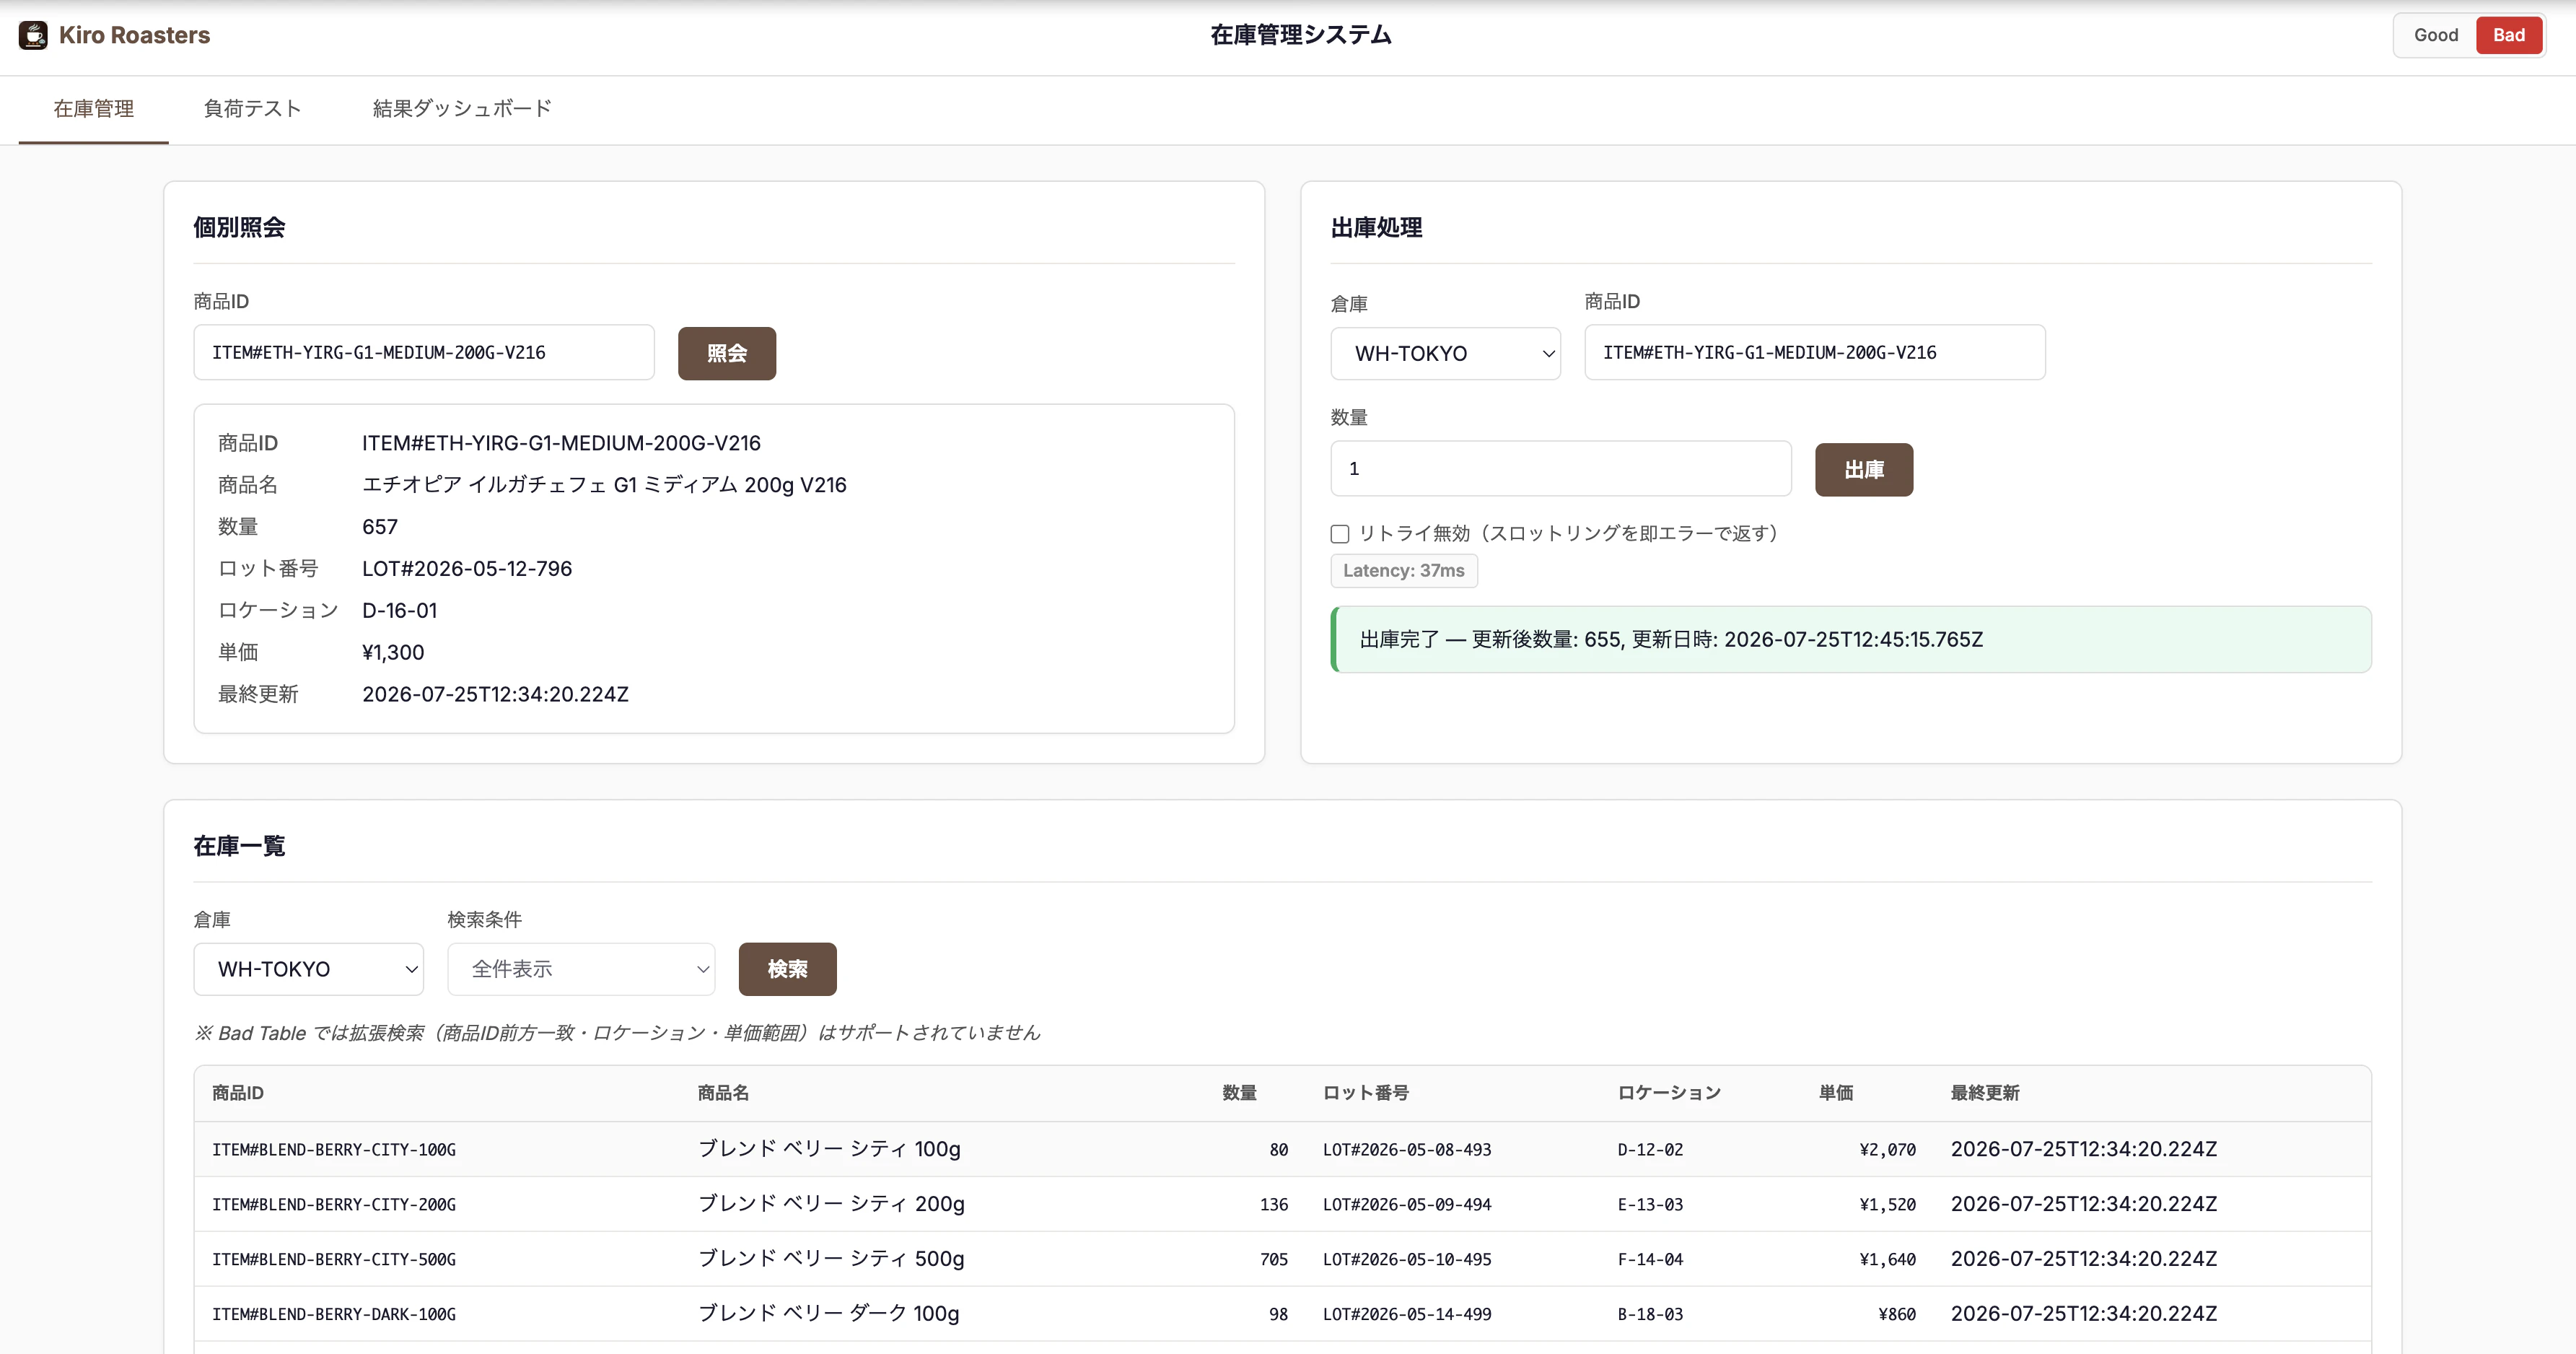
Task: Click the 個別照会 section heading
Action: 239,228
